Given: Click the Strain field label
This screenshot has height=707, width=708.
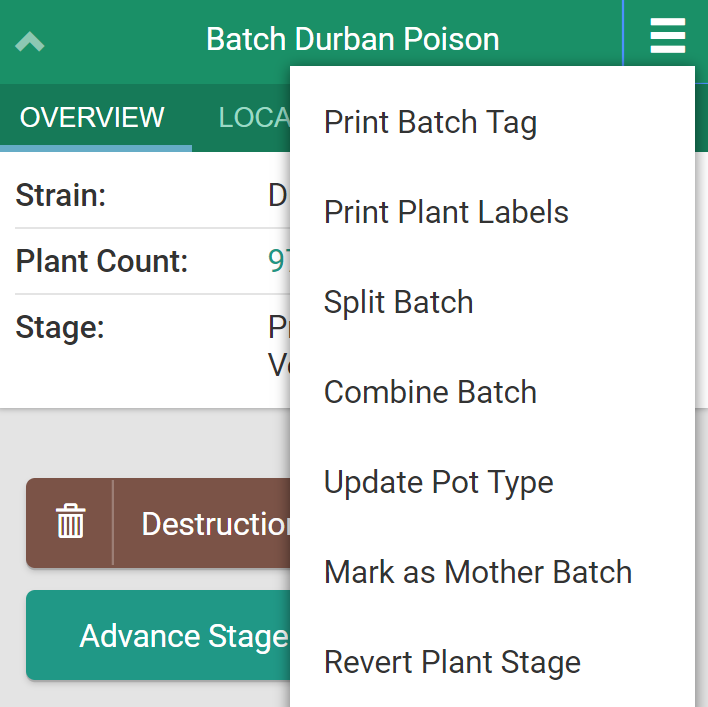Looking at the screenshot, I should [60, 196].
